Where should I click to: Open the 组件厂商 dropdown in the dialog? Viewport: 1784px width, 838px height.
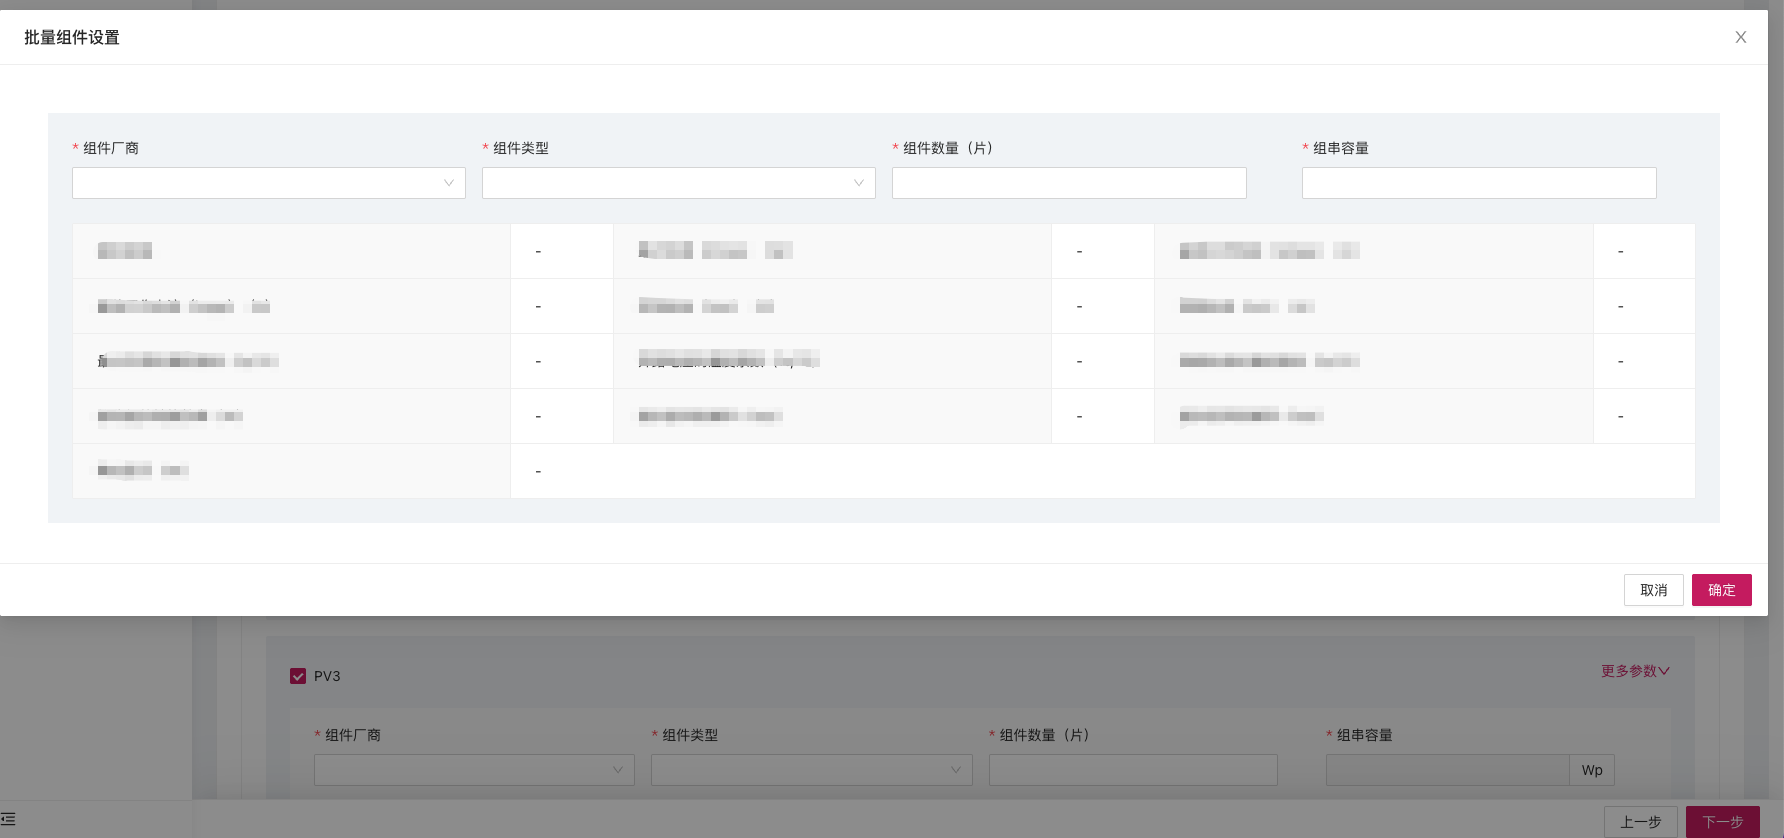coord(269,183)
